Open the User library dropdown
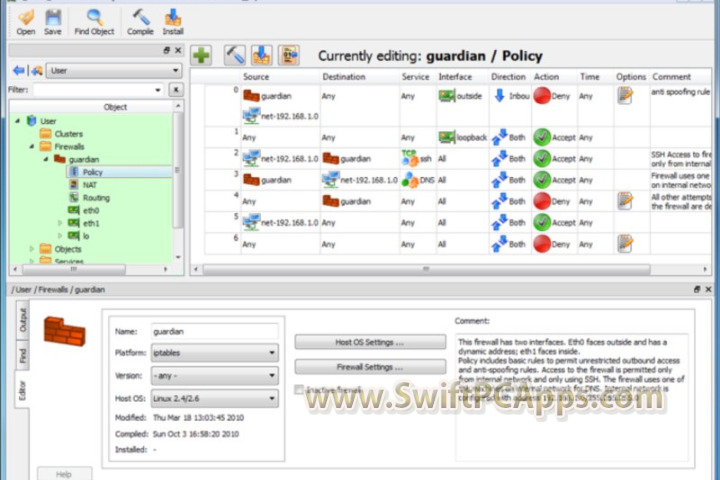This screenshot has width=720, height=480. [x=114, y=70]
